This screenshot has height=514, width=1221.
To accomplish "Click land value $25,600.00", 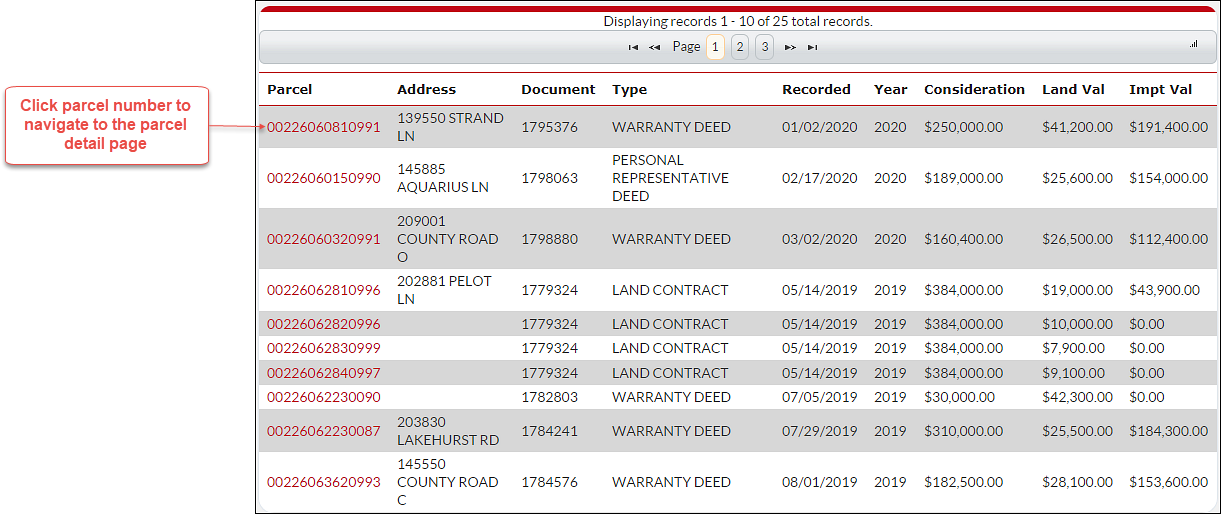I will 1078,178.
